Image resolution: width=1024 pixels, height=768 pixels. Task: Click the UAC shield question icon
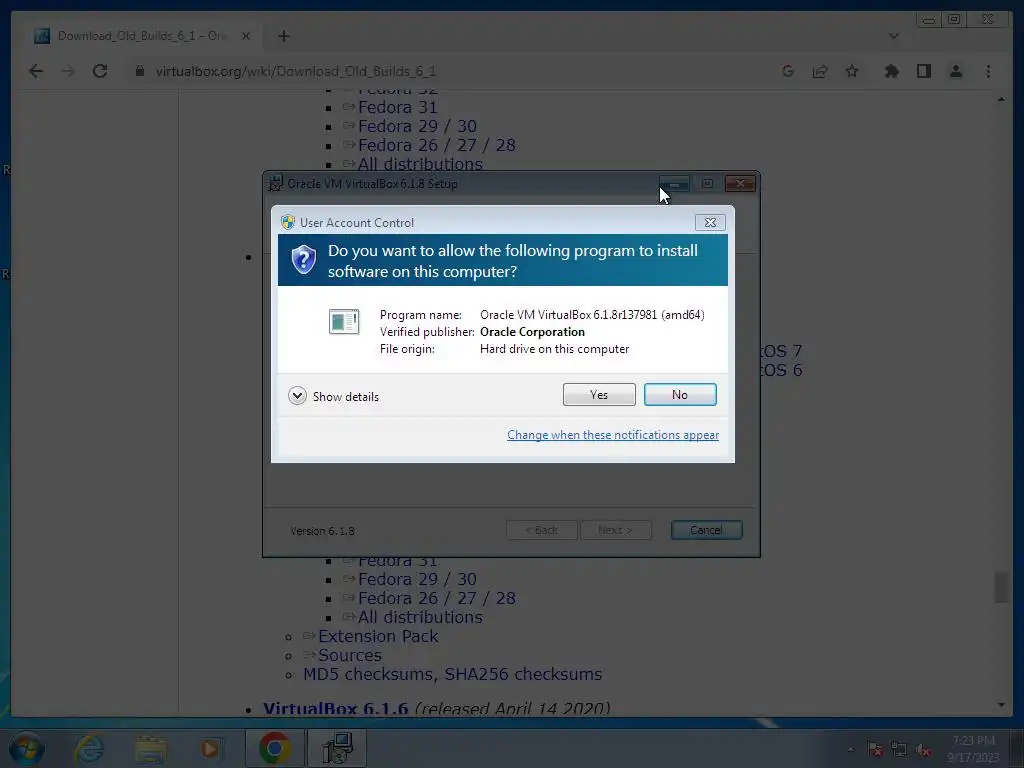click(x=304, y=259)
